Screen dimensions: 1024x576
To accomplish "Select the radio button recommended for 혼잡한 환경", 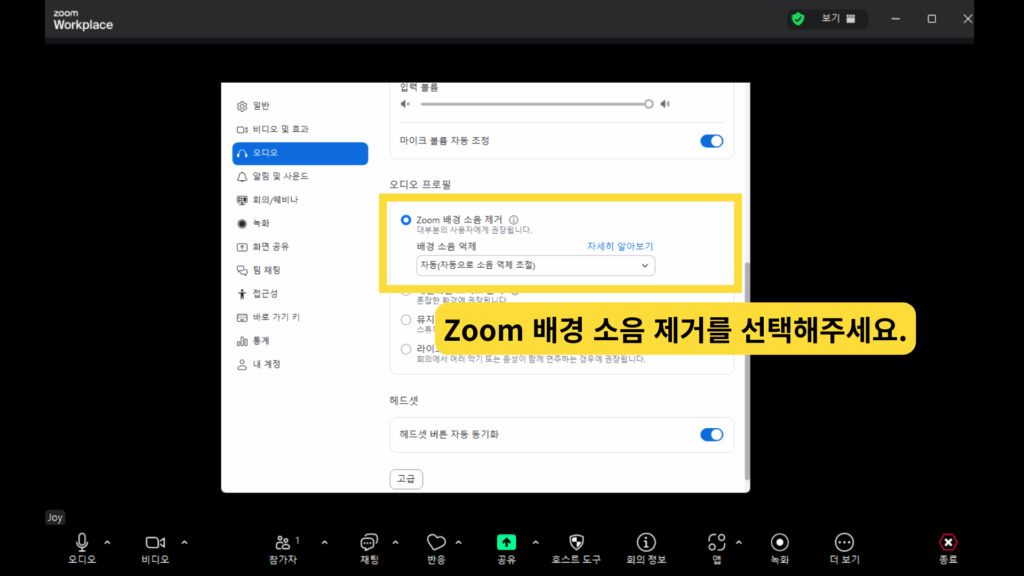I will 406,291.
